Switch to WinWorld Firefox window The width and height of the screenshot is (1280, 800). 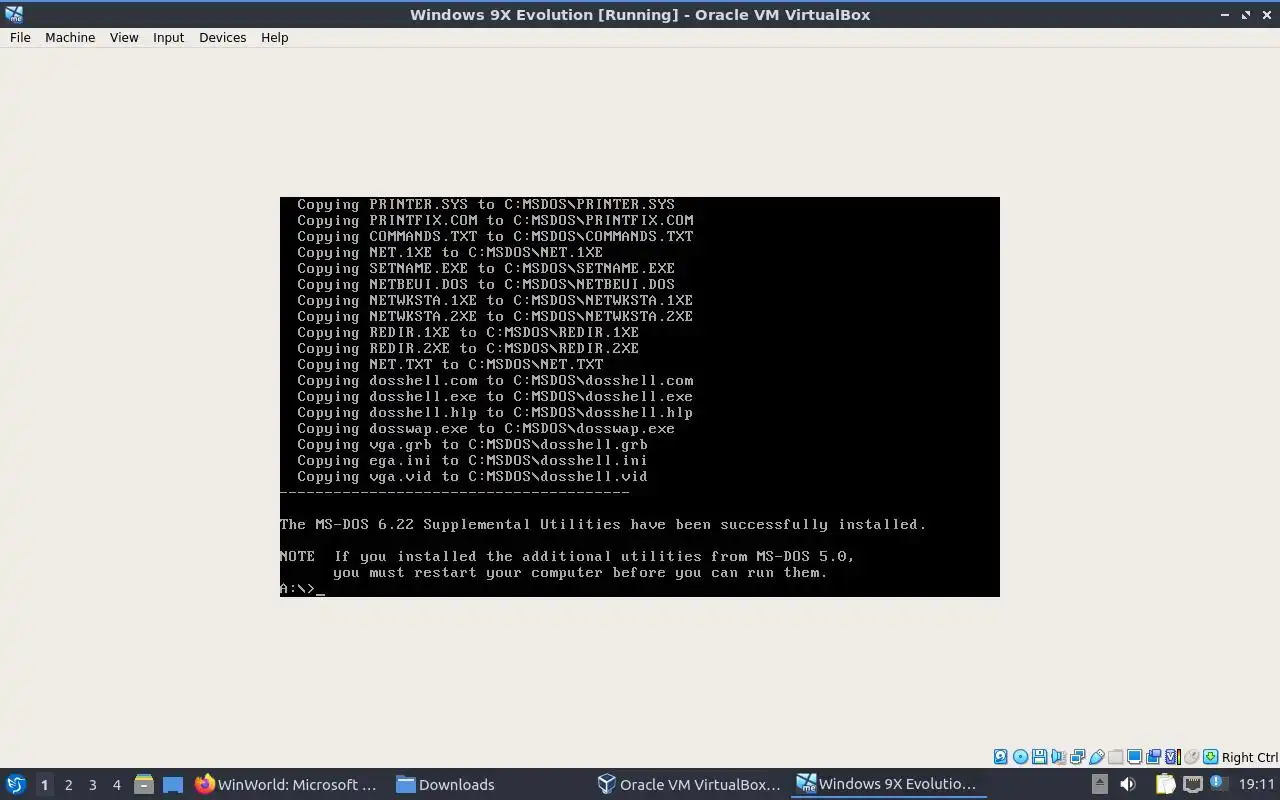(x=288, y=784)
